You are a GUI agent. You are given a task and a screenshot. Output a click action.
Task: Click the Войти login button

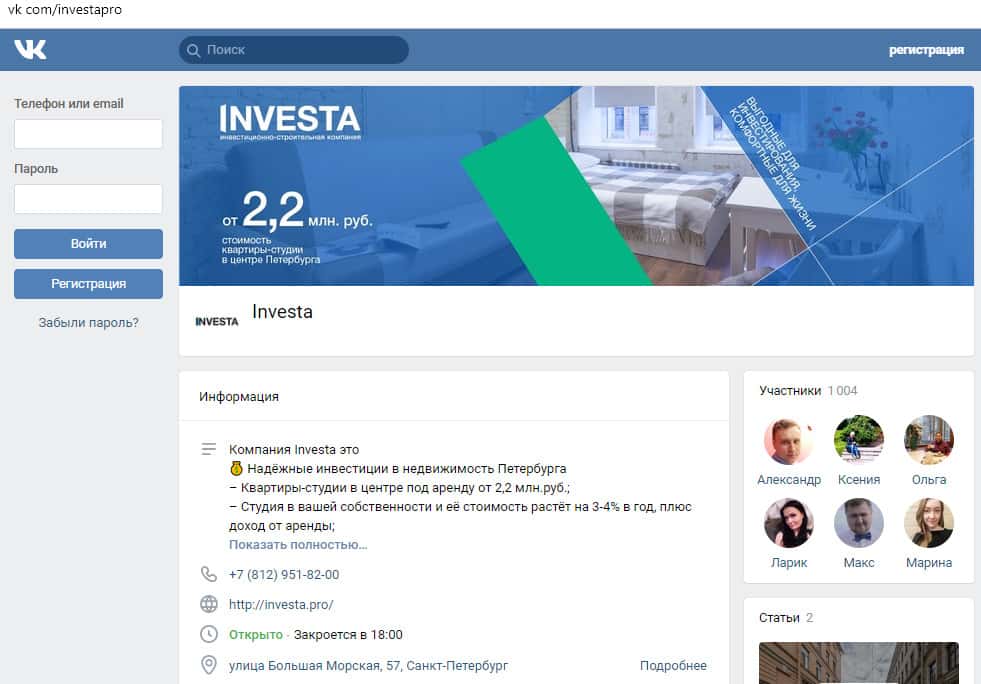pos(88,243)
